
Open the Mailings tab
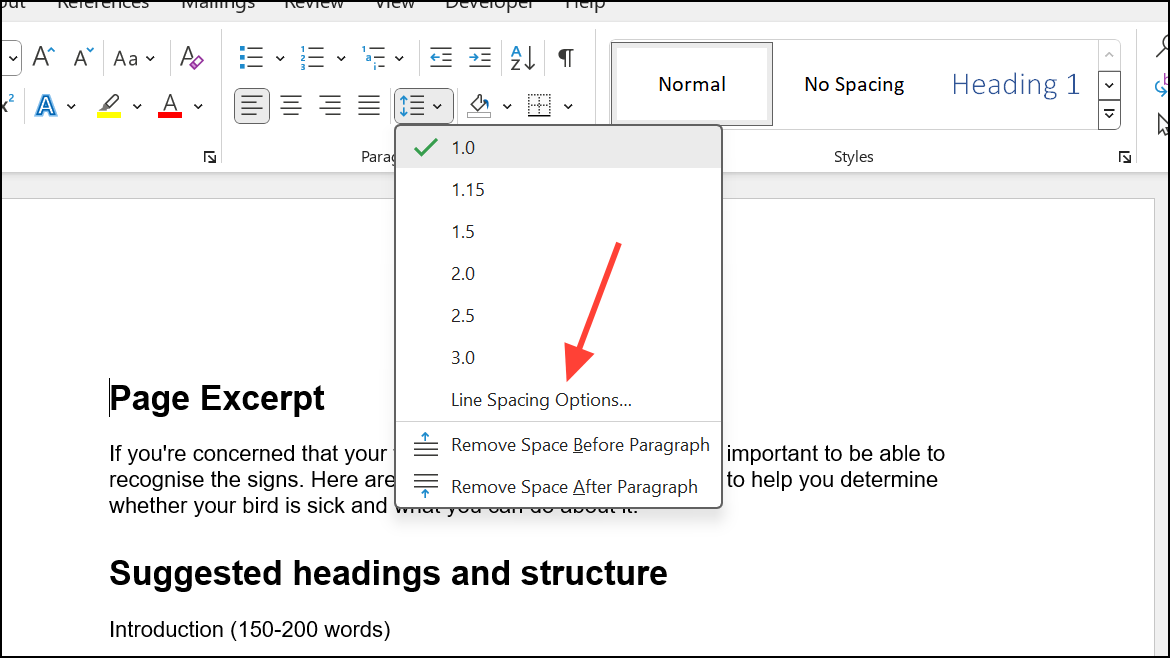click(x=217, y=6)
